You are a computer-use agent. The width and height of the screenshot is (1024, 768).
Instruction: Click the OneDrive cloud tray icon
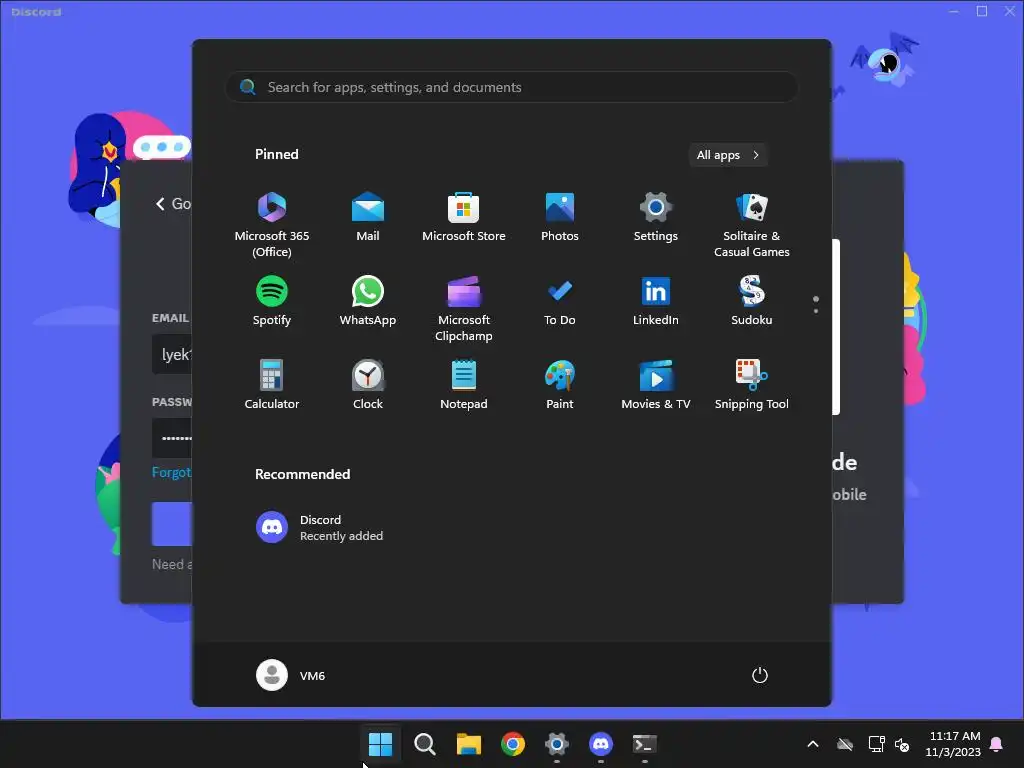pyautogui.click(x=845, y=744)
